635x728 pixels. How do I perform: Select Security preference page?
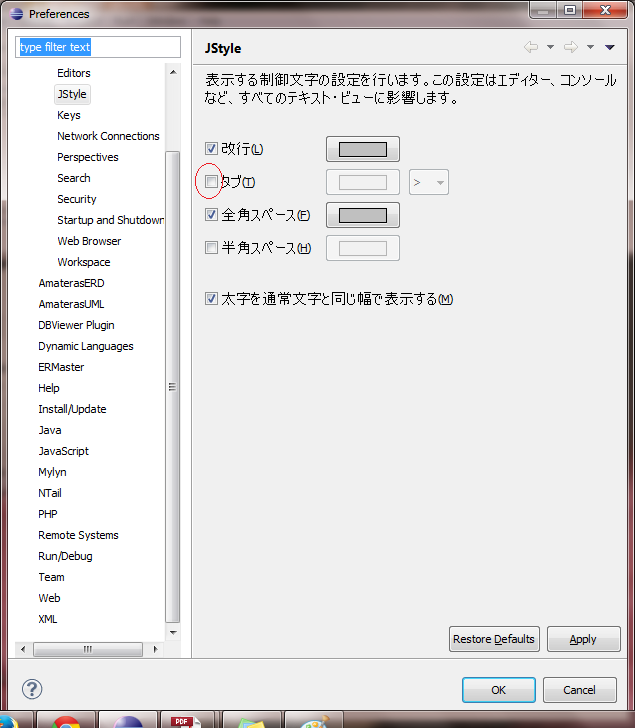click(x=77, y=199)
